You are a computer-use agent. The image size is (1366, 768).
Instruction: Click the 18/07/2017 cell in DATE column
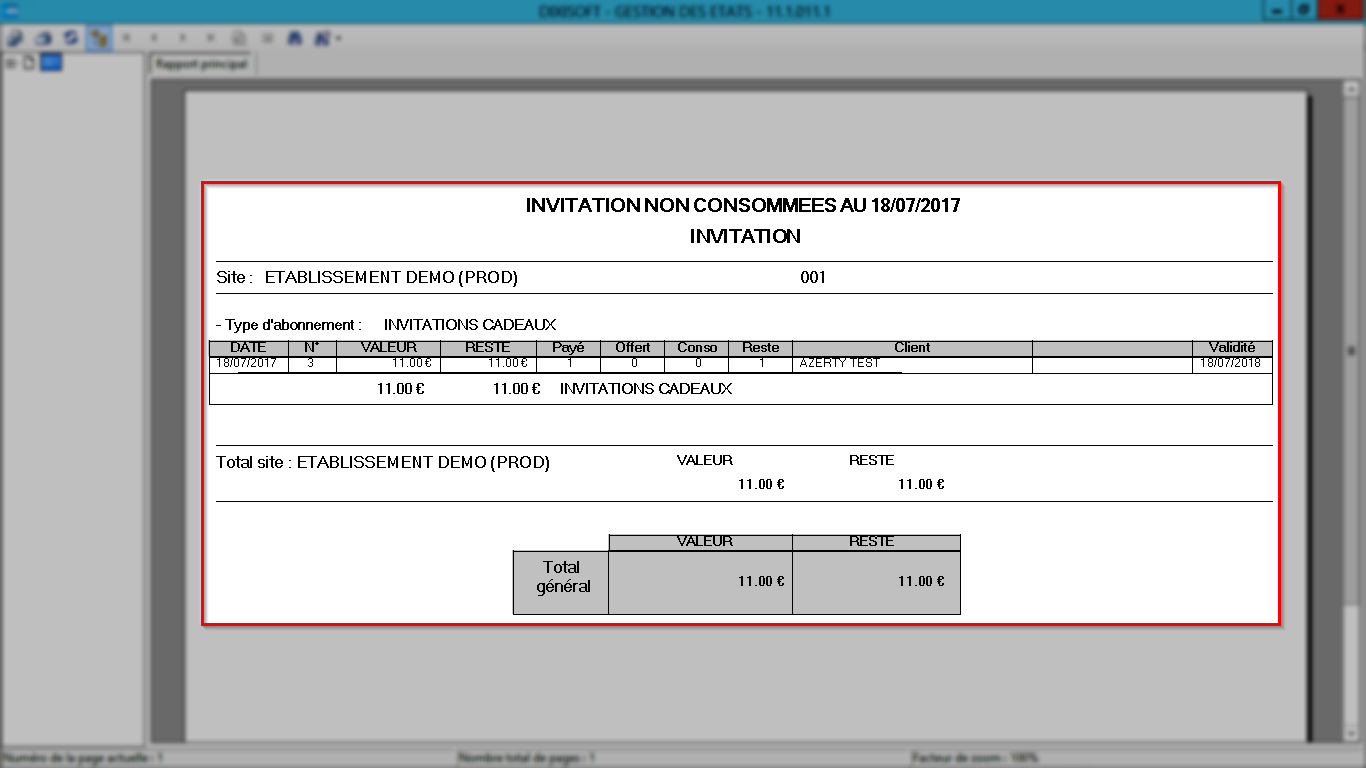tap(248, 364)
